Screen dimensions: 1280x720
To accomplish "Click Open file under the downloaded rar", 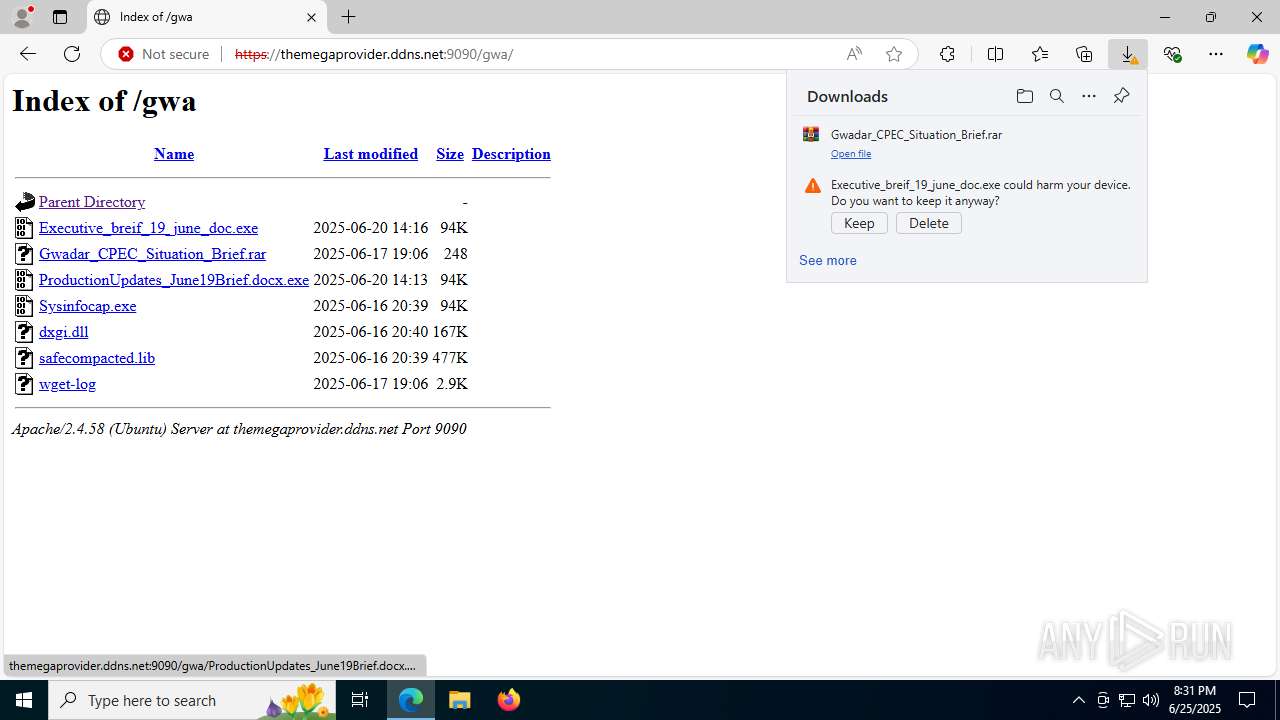I will pos(851,154).
